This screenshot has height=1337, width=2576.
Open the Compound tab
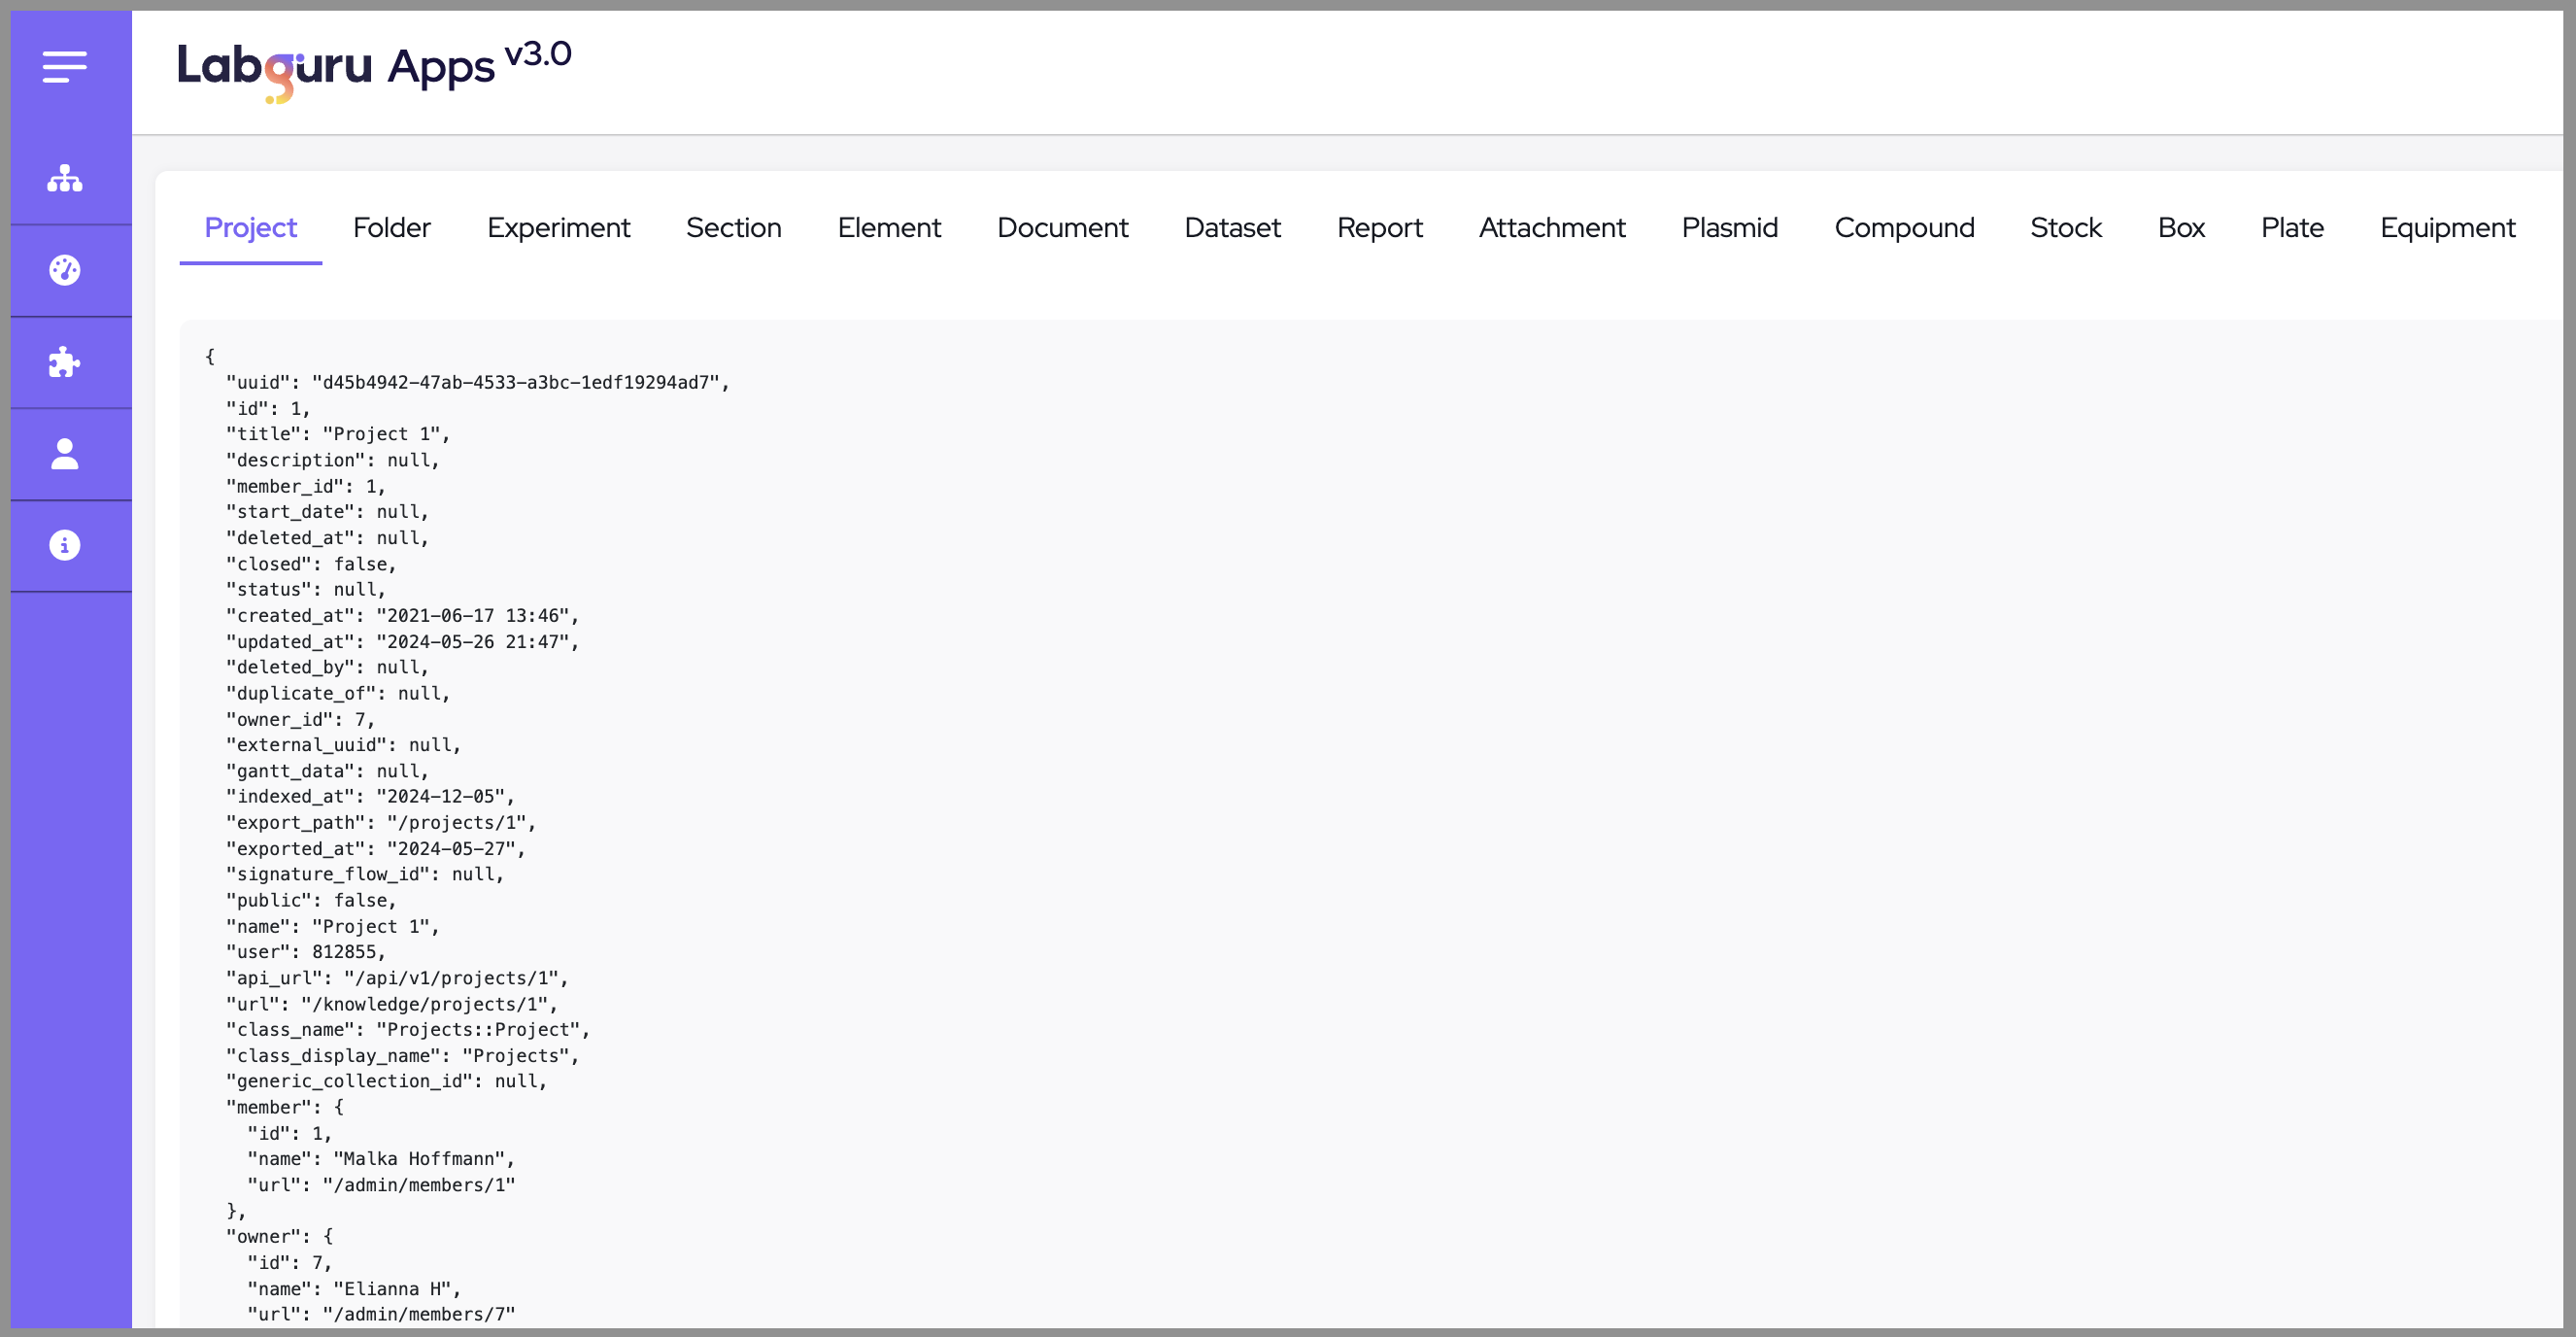point(1904,228)
